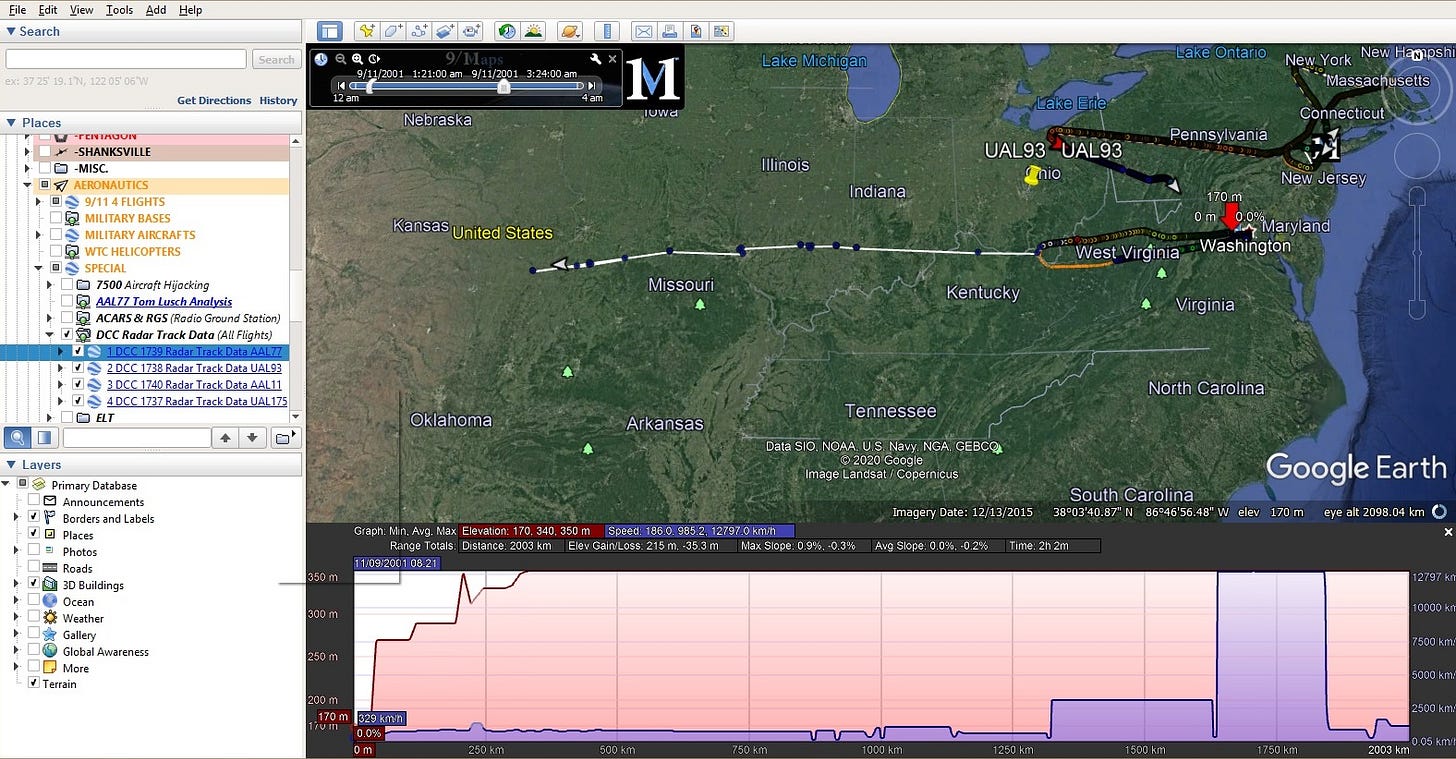1456x759 pixels.
Task: Open the planet switcher (Saturn) icon
Action: pyautogui.click(x=570, y=31)
